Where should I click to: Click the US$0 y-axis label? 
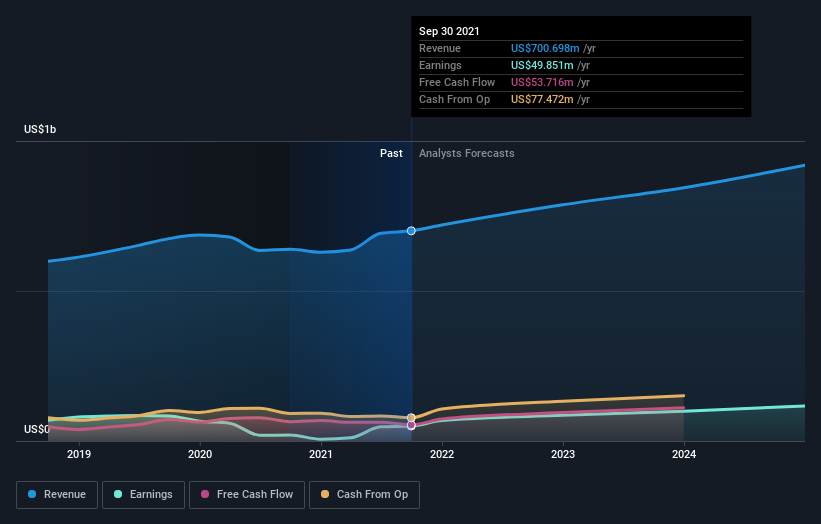(x=37, y=429)
